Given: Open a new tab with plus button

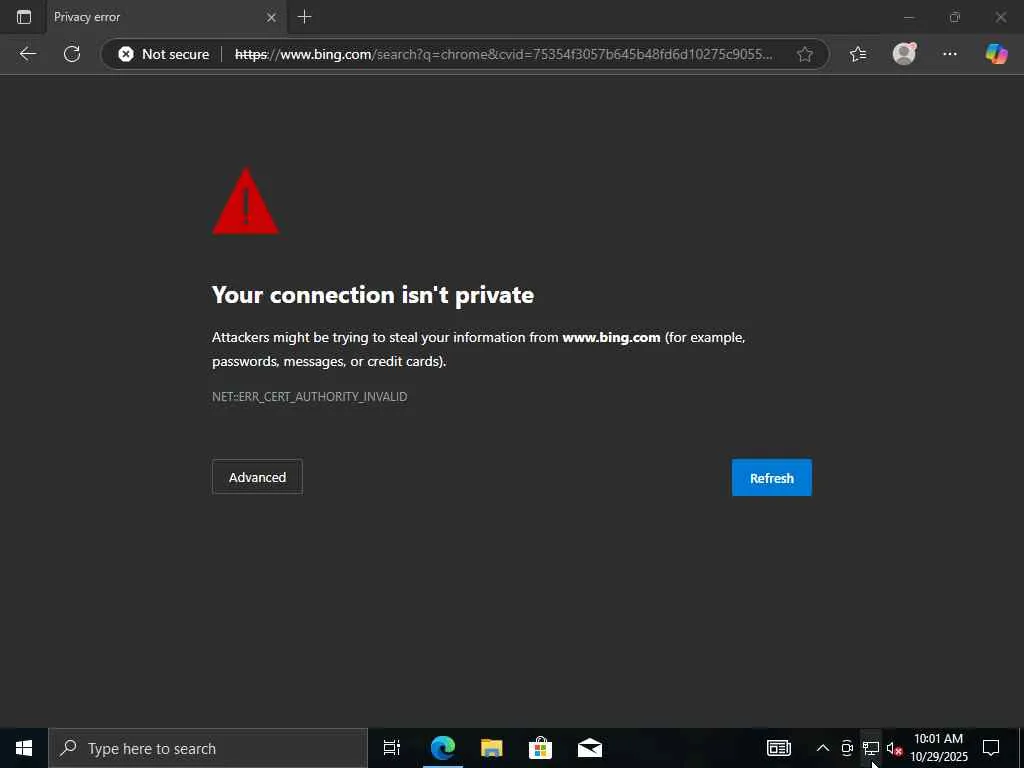Looking at the screenshot, I should 304,17.
